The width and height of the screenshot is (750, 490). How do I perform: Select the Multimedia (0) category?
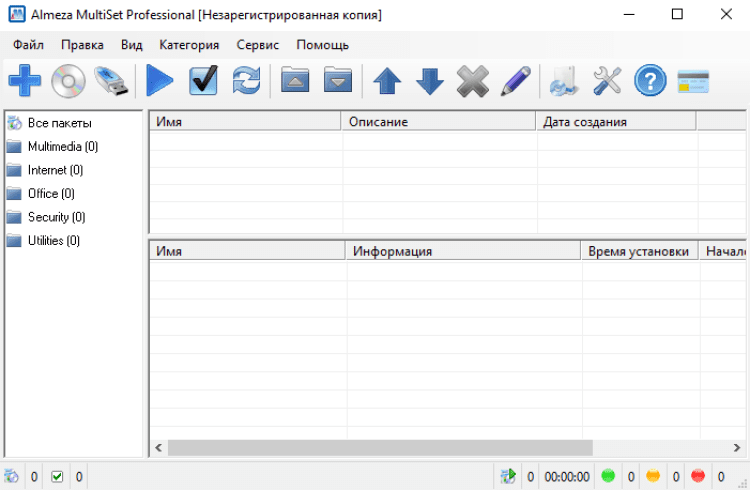[x=63, y=146]
